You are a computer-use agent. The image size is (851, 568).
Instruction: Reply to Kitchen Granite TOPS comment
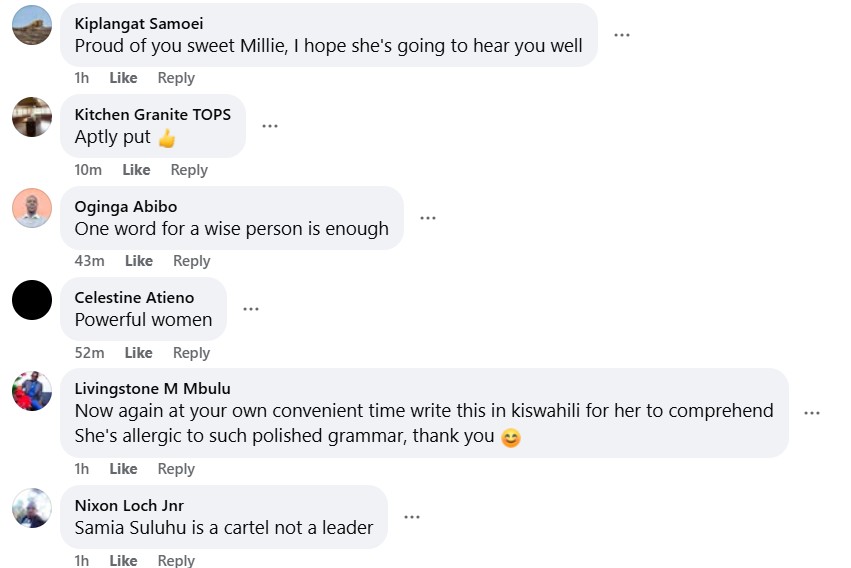pyautogui.click(x=189, y=170)
